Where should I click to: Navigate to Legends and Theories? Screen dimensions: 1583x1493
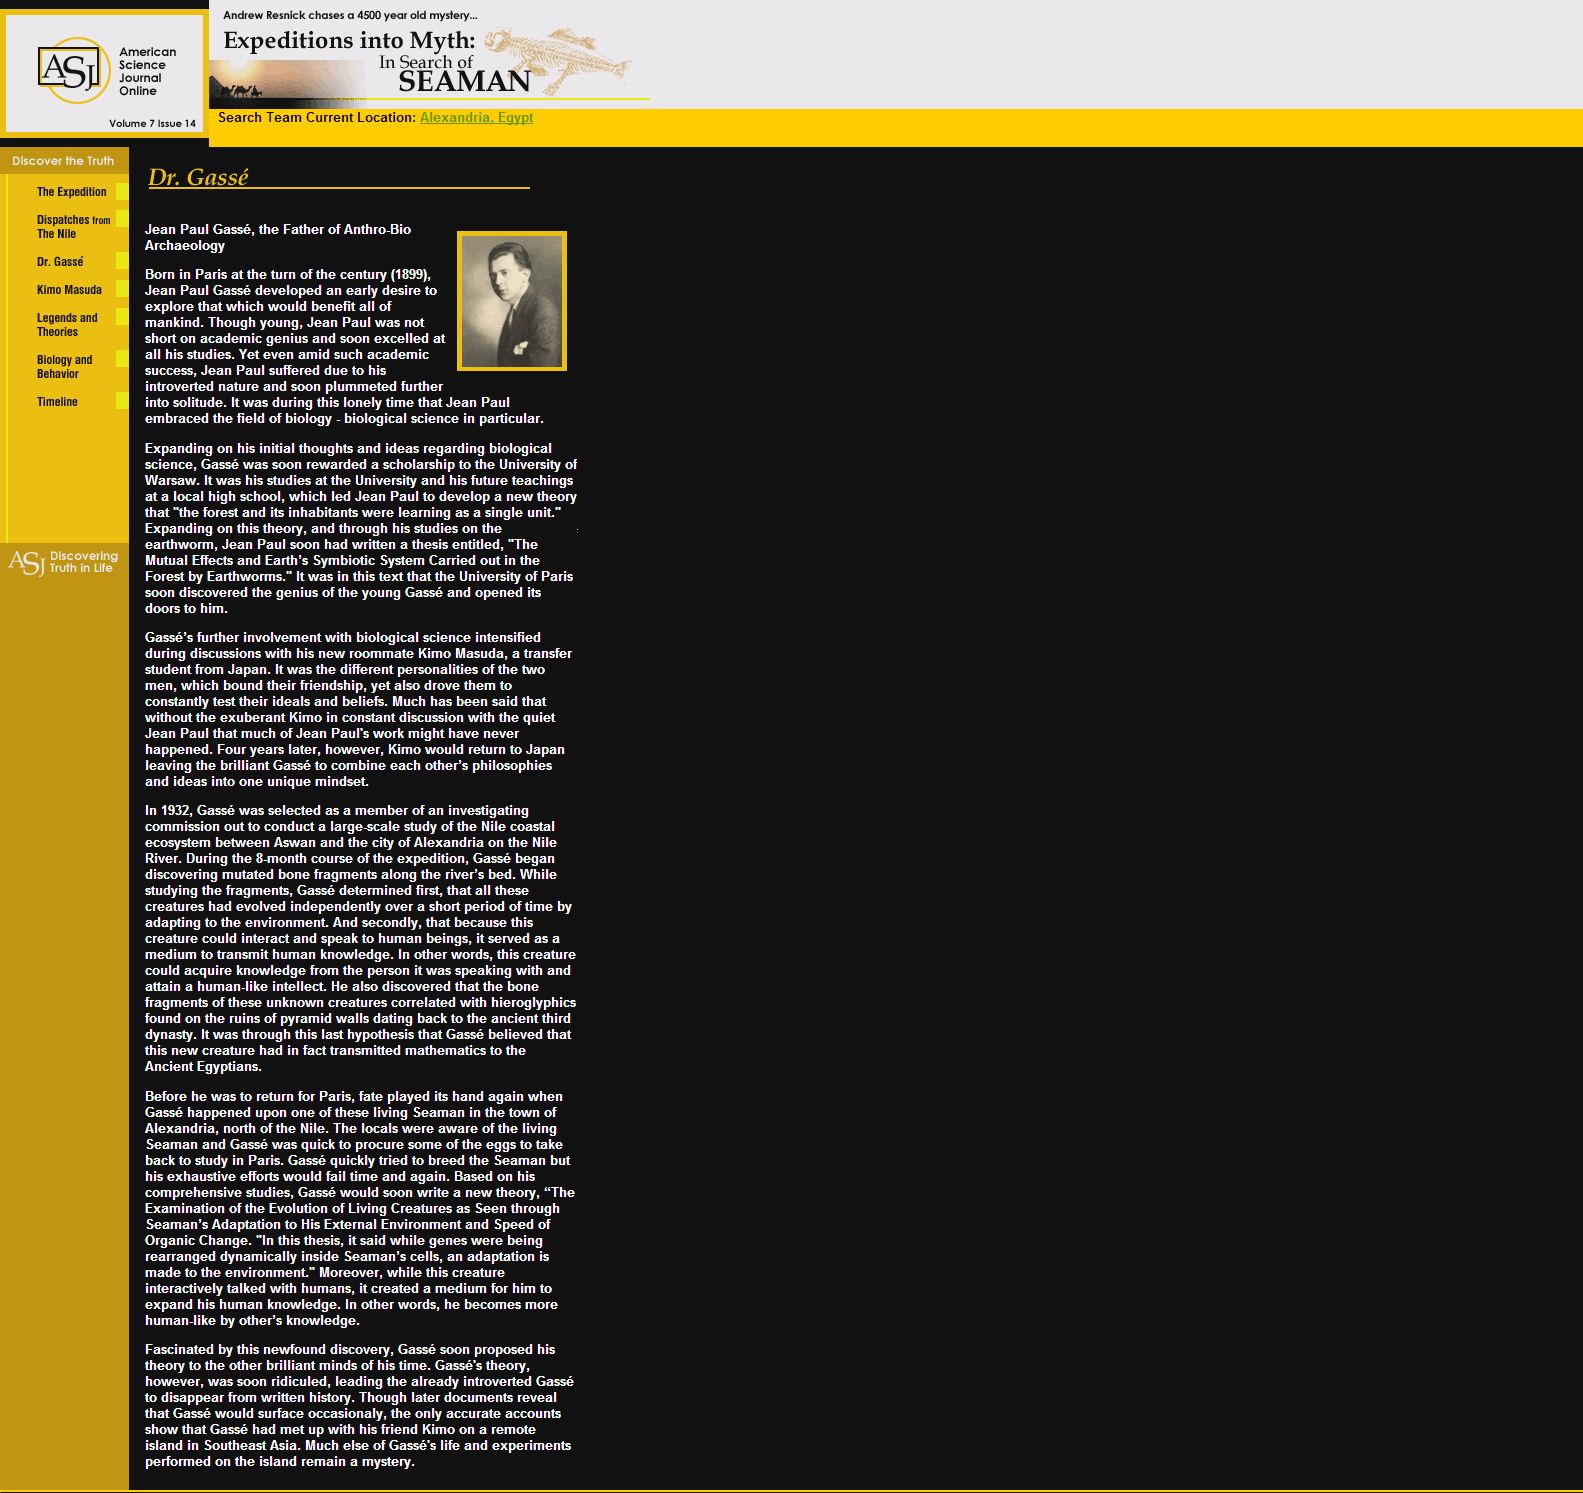(x=67, y=325)
